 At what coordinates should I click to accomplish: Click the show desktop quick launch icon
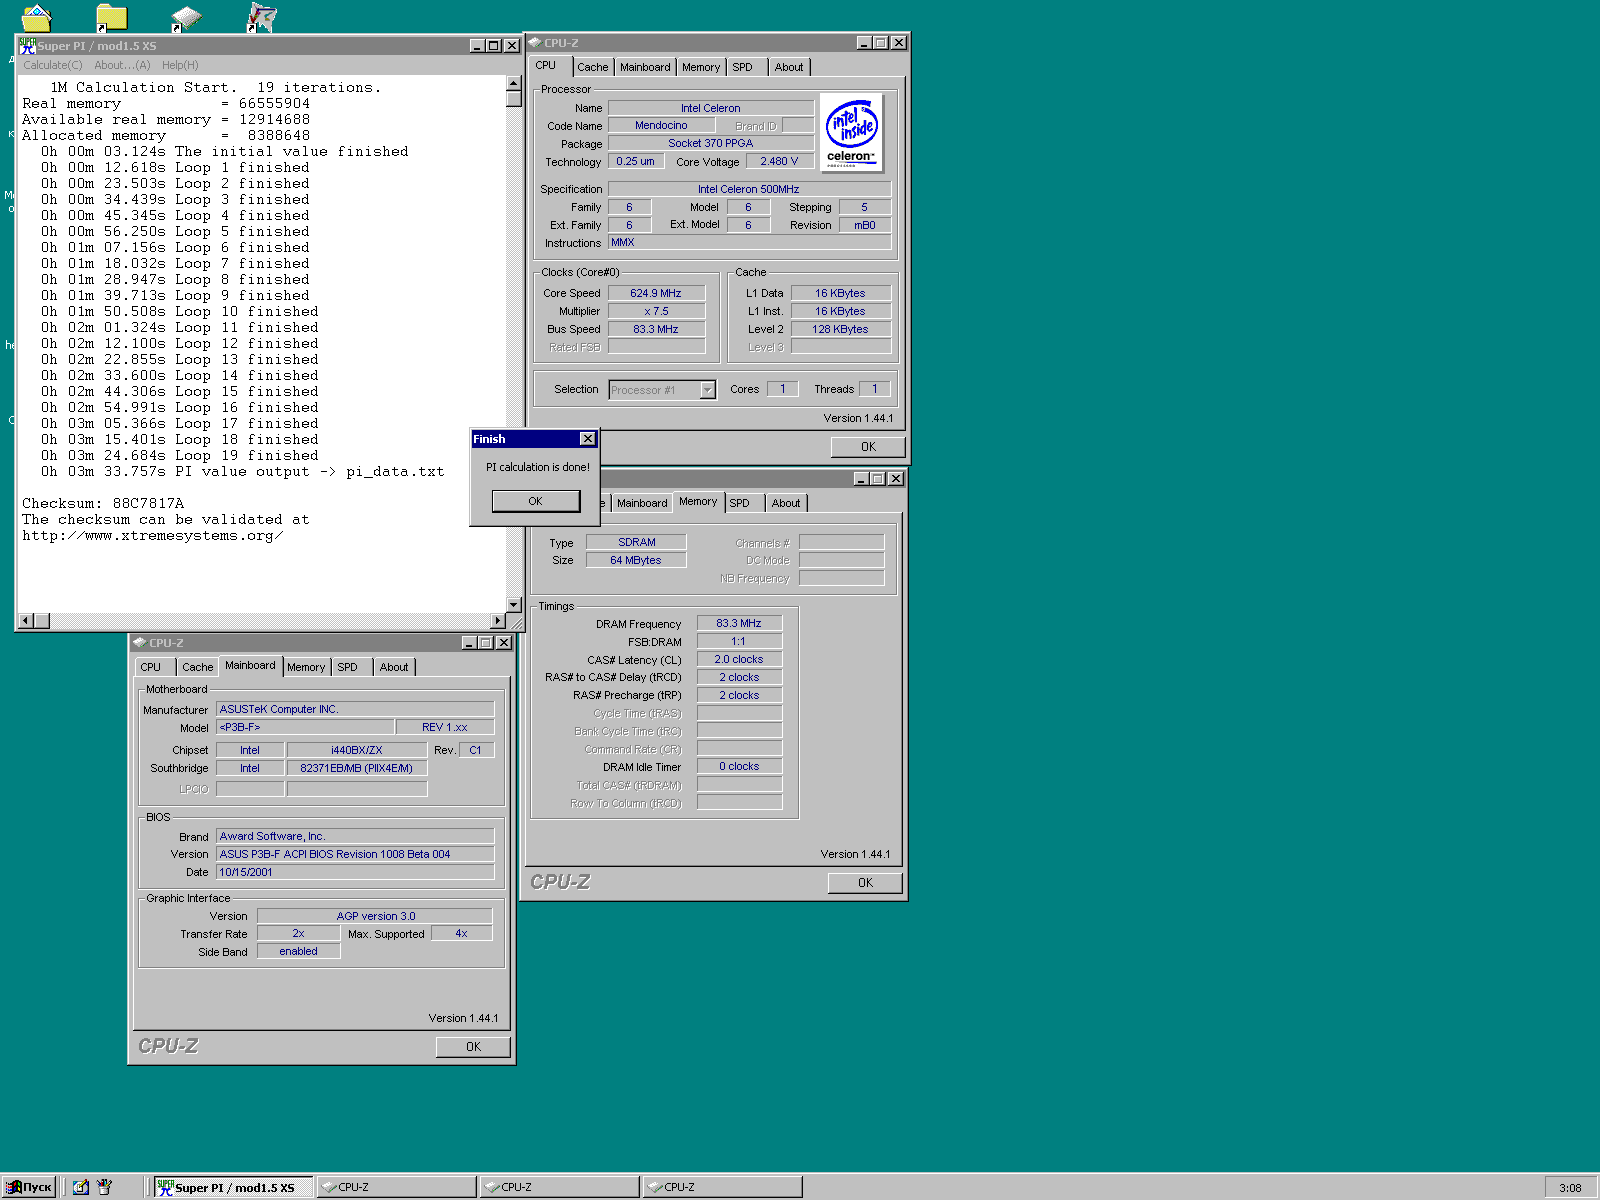coord(81,1187)
